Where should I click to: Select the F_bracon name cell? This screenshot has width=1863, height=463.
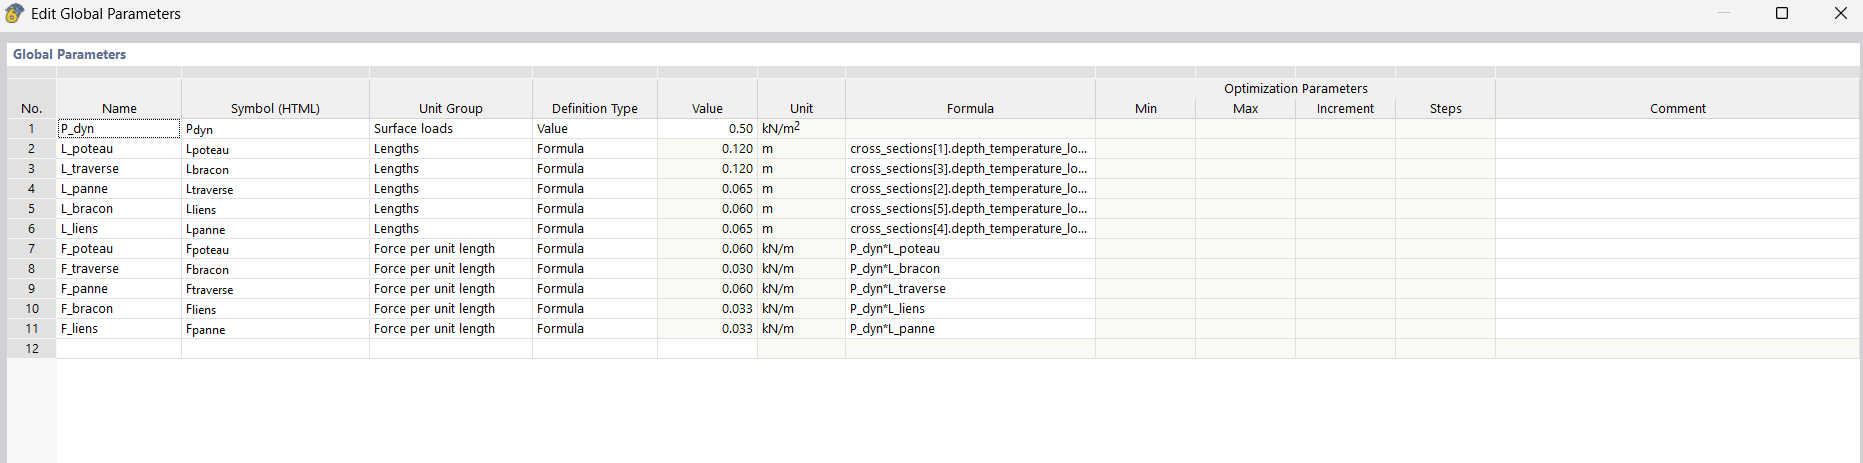coord(119,309)
